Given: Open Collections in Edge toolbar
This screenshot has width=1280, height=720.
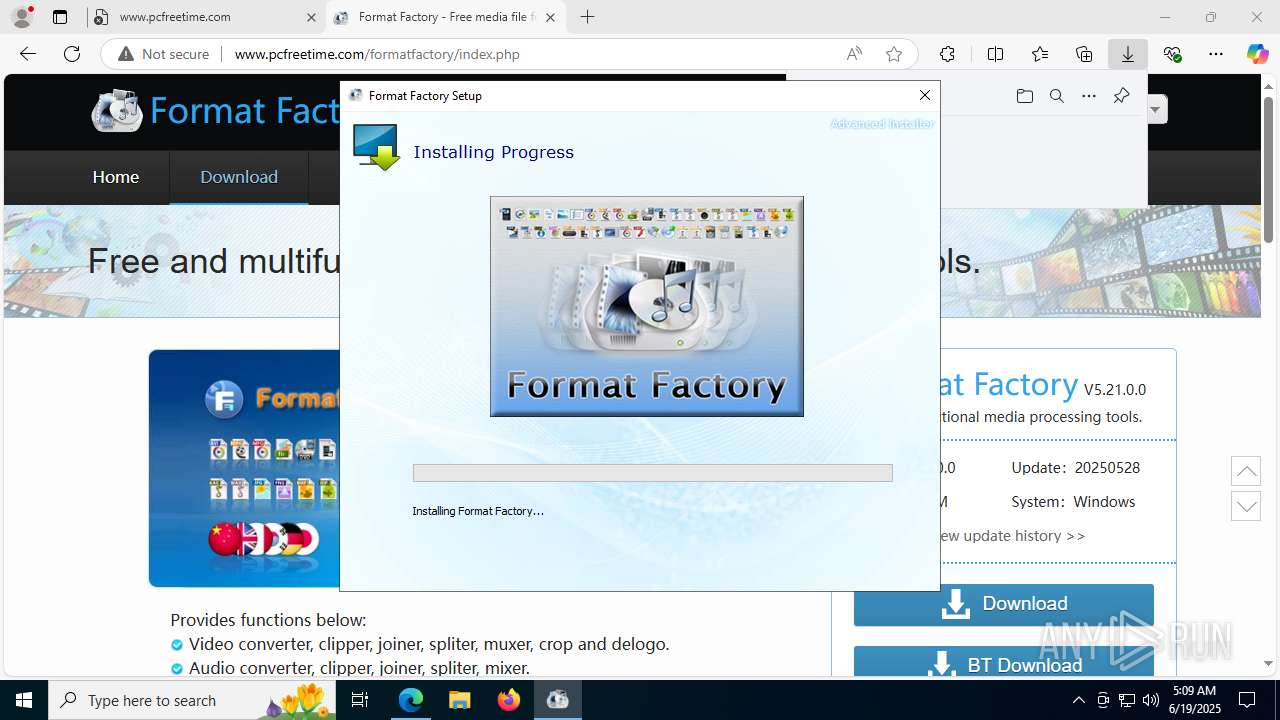Looking at the screenshot, I should click(x=1084, y=54).
